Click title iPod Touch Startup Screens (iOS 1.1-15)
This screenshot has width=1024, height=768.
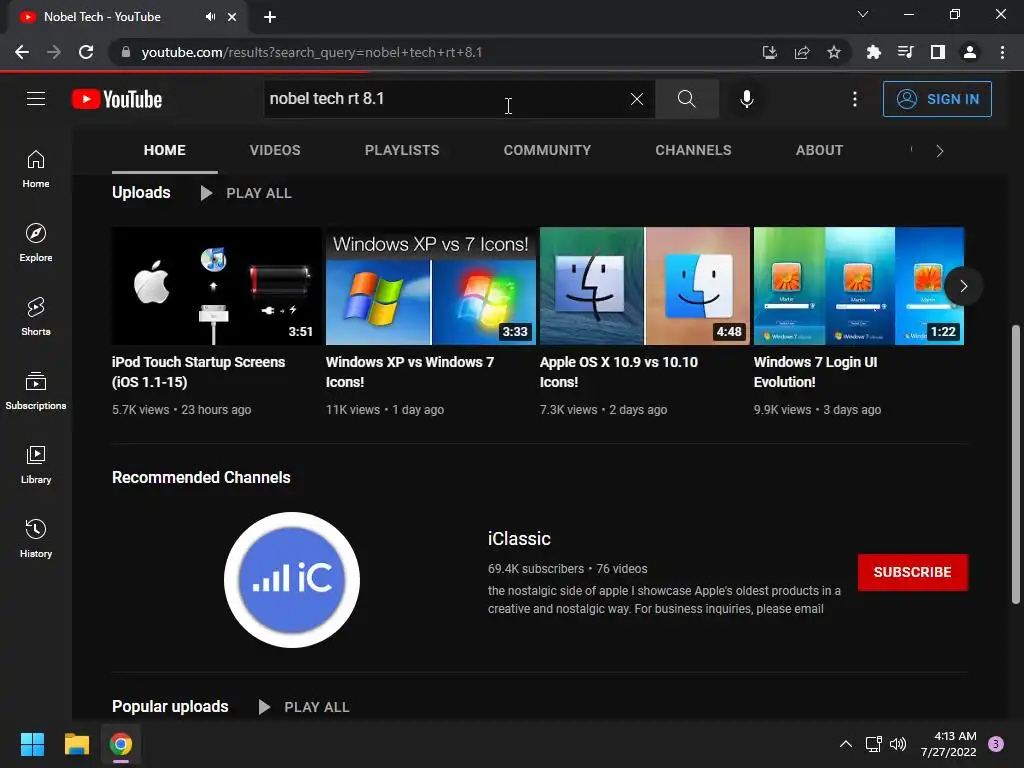tap(199, 372)
